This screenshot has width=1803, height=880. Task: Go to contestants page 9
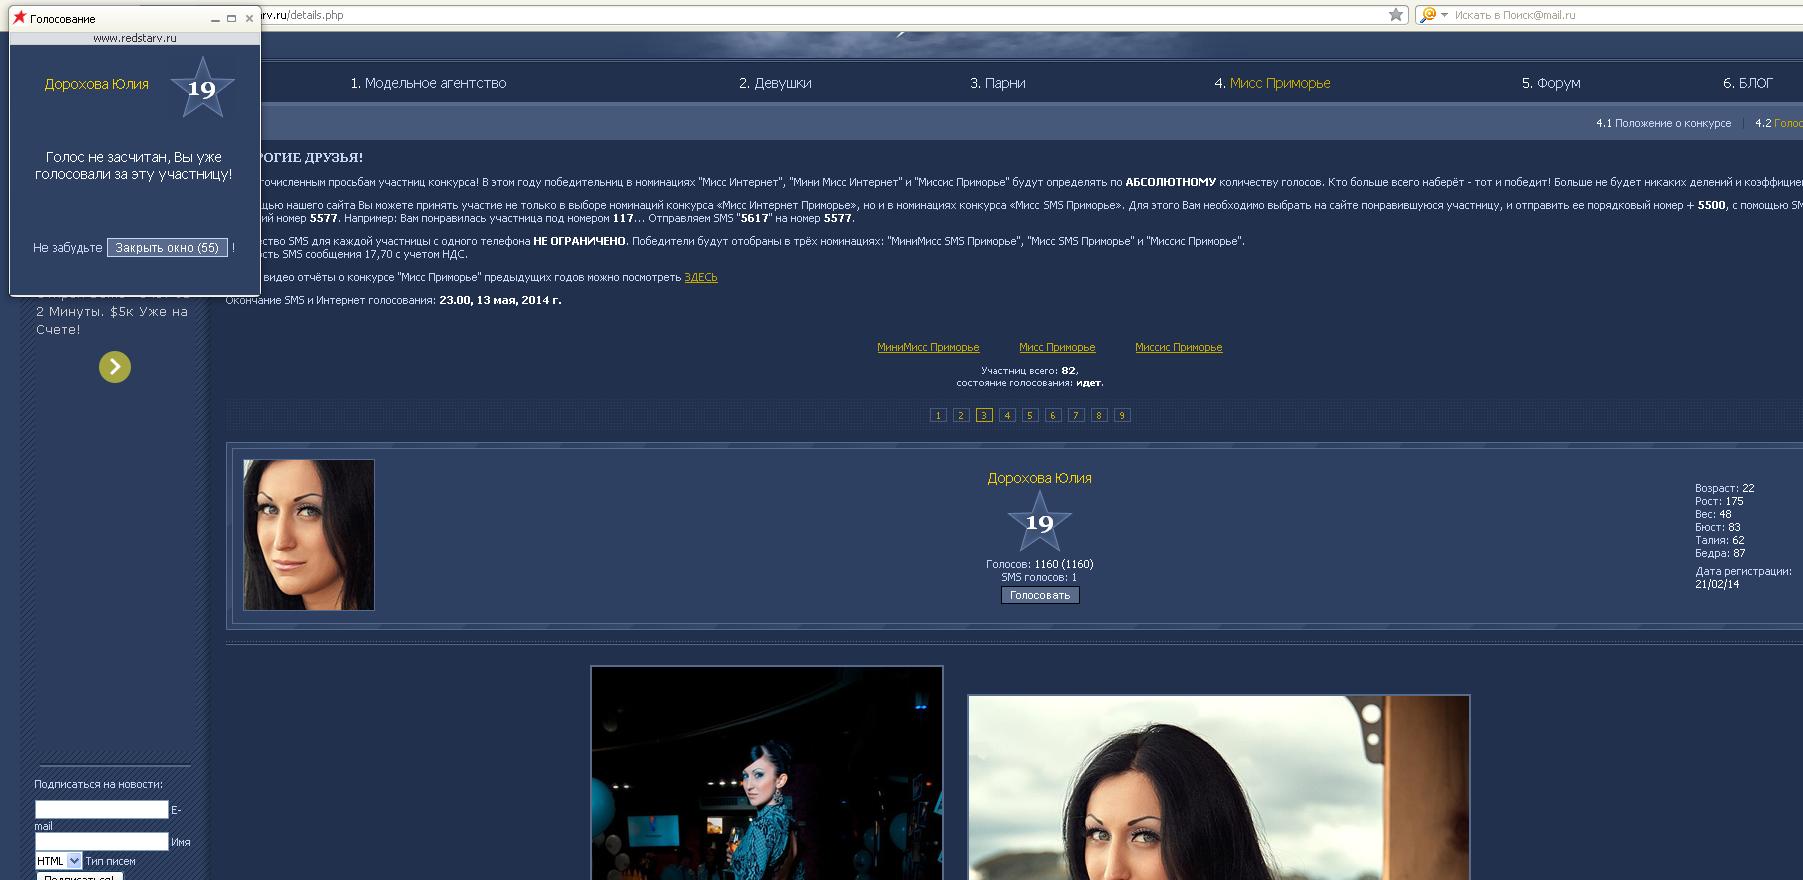click(x=1122, y=415)
